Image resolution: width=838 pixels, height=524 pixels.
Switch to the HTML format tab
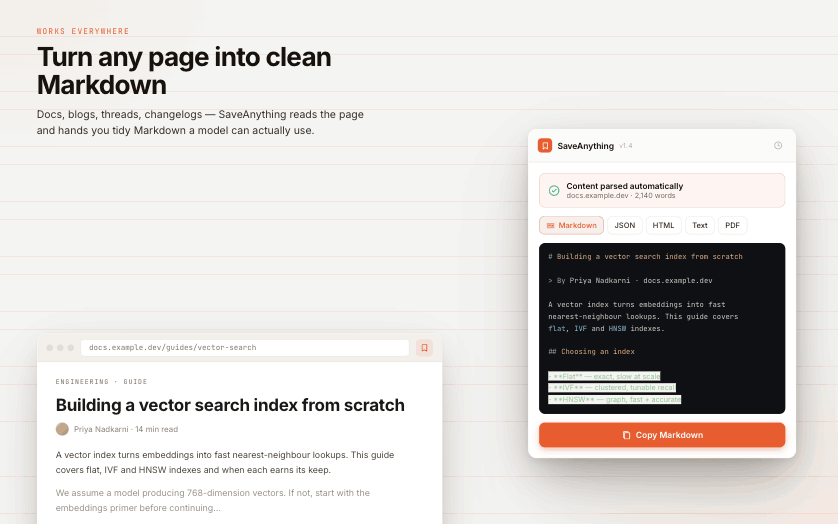click(663, 225)
